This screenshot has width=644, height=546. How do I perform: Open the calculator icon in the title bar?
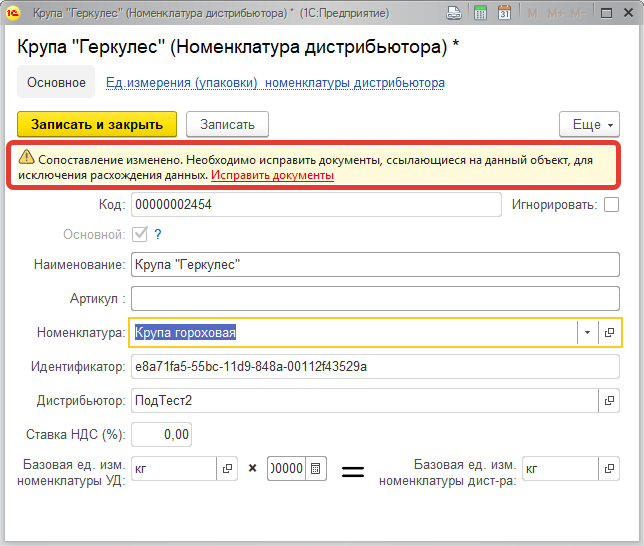[480, 13]
